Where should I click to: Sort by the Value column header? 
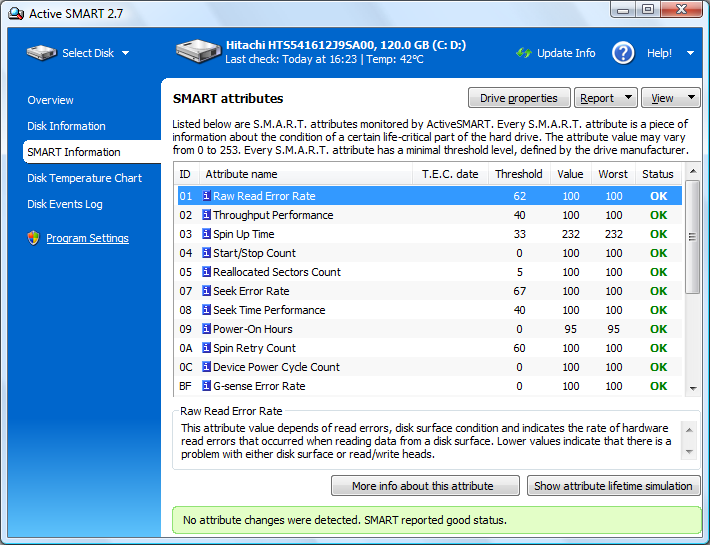pos(571,174)
